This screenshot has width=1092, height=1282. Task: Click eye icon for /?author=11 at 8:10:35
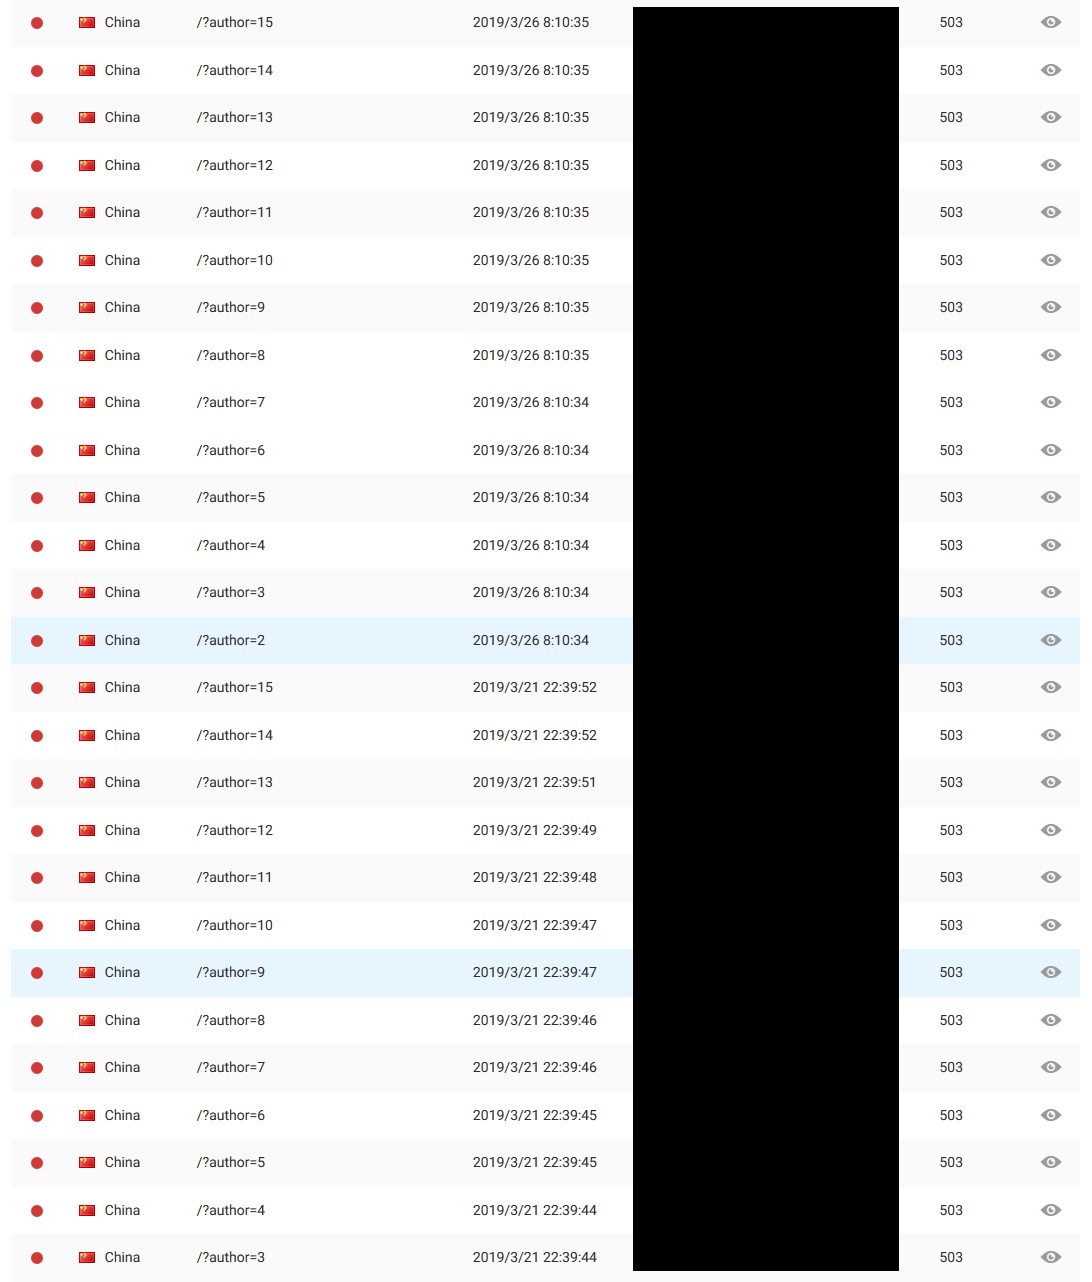(1050, 212)
